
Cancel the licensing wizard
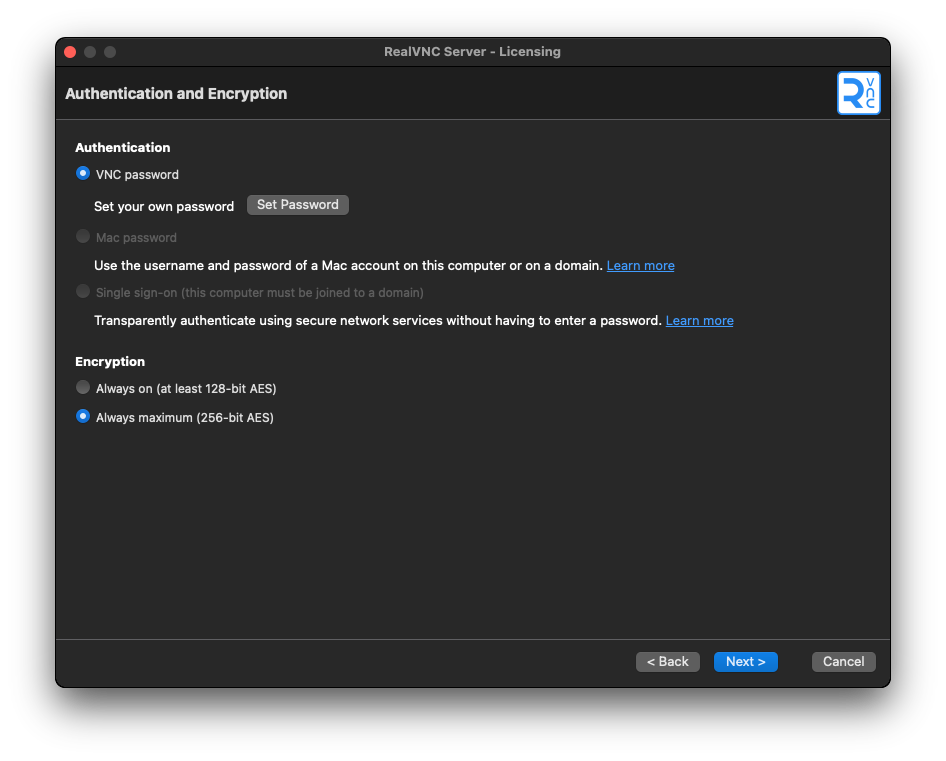[843, 662]
